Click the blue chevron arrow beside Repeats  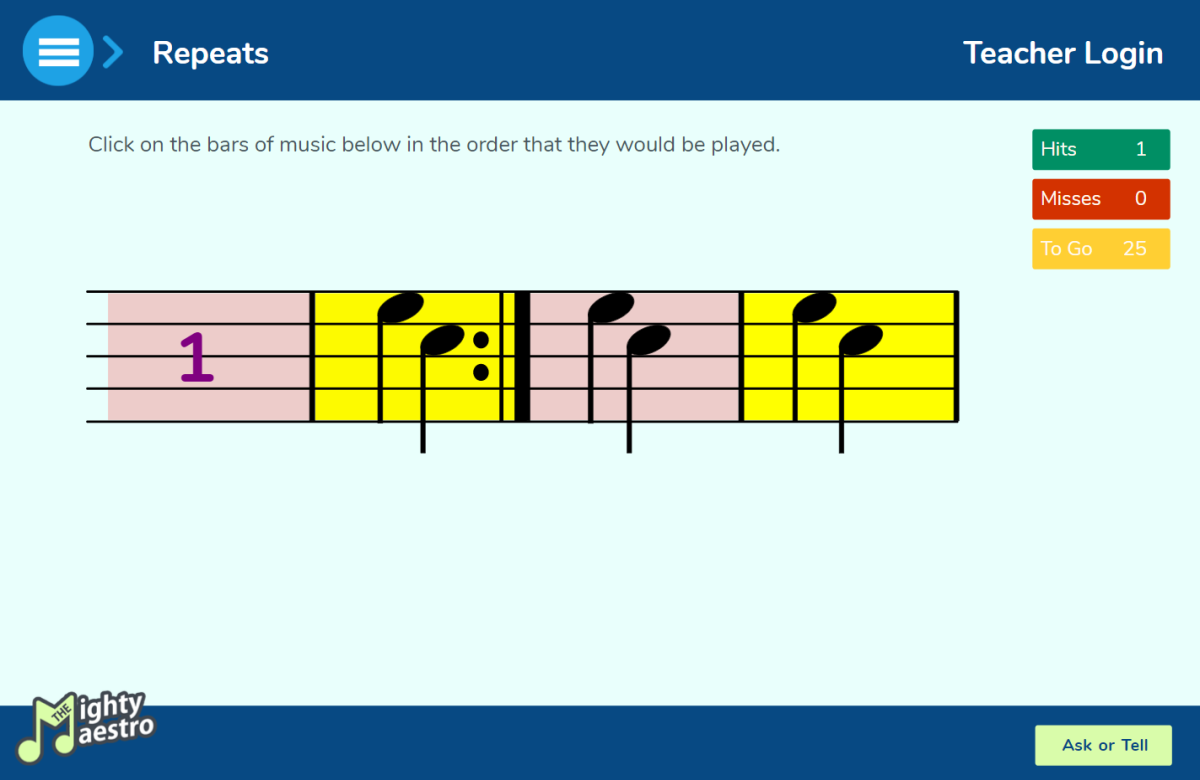click(113, 52)
